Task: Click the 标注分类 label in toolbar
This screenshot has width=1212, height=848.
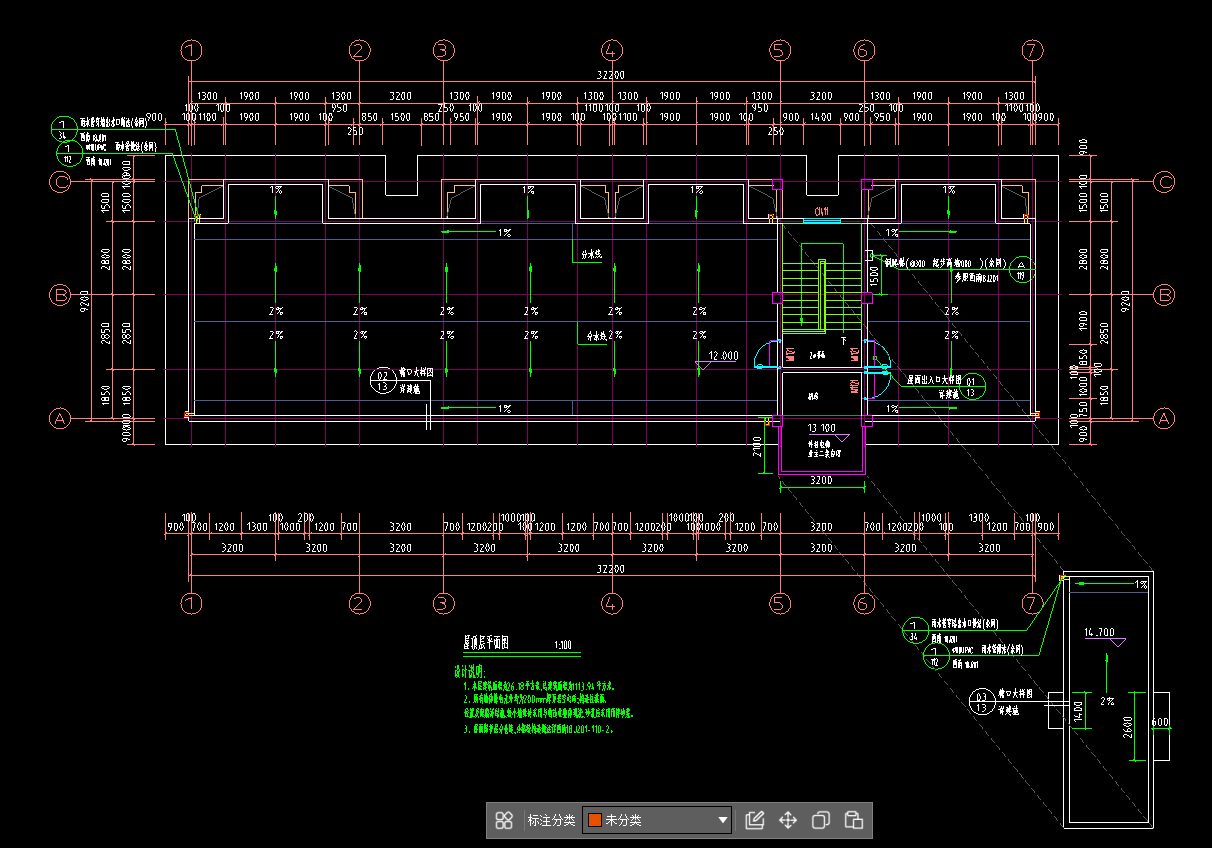Action: (551, 821)
